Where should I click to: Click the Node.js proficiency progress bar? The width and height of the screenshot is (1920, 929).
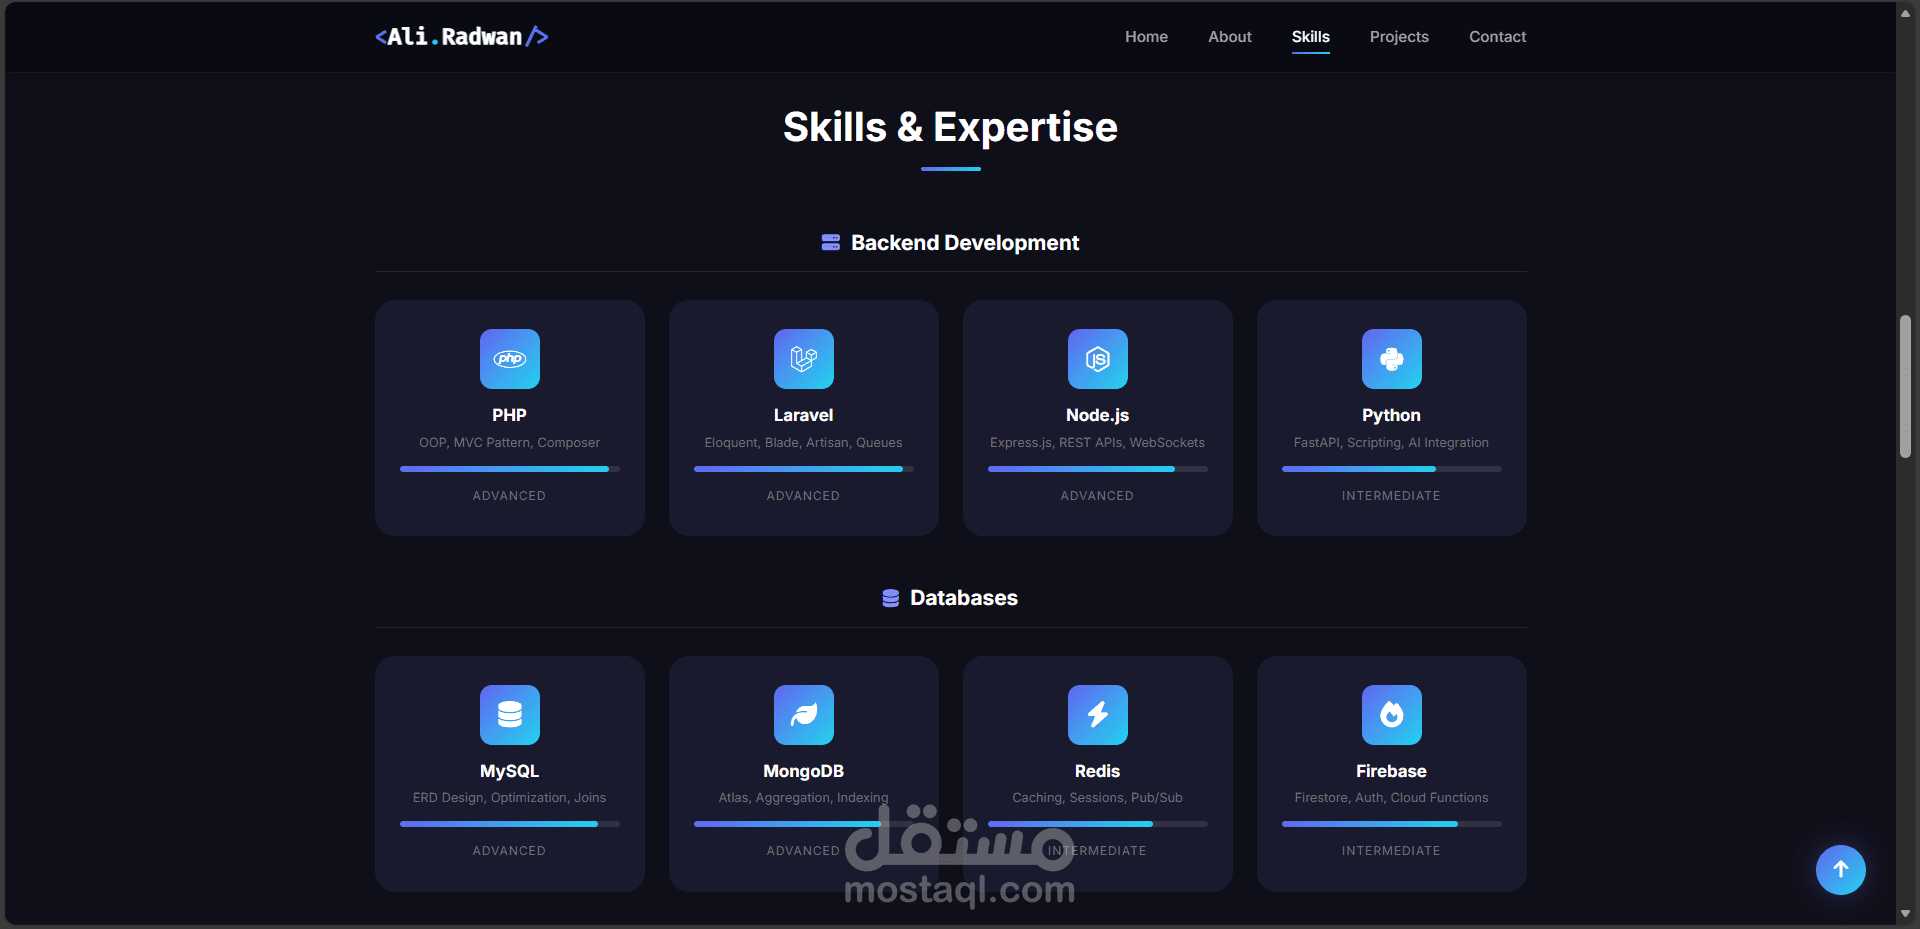coord(1097,469)
